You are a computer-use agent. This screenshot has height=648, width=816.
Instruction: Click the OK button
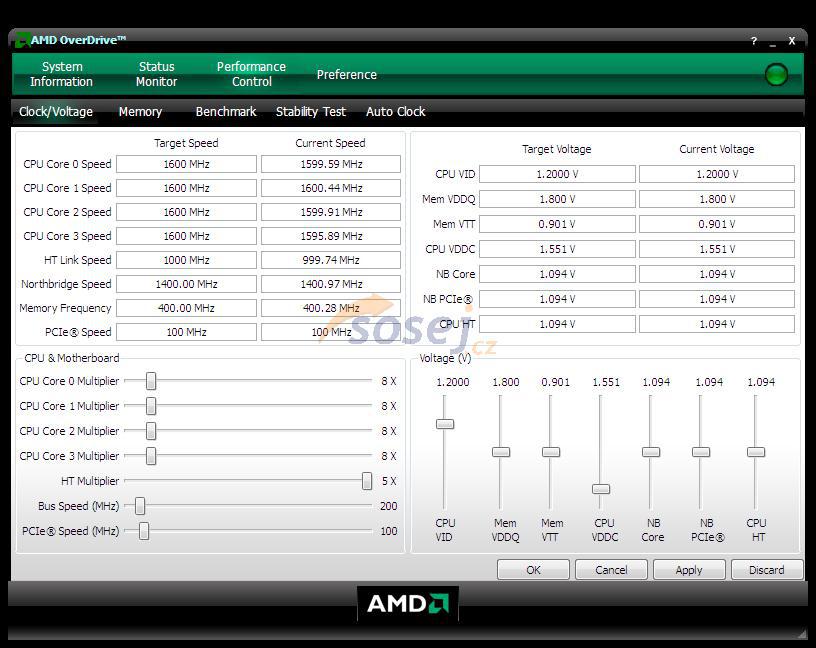tap(533, 569)
